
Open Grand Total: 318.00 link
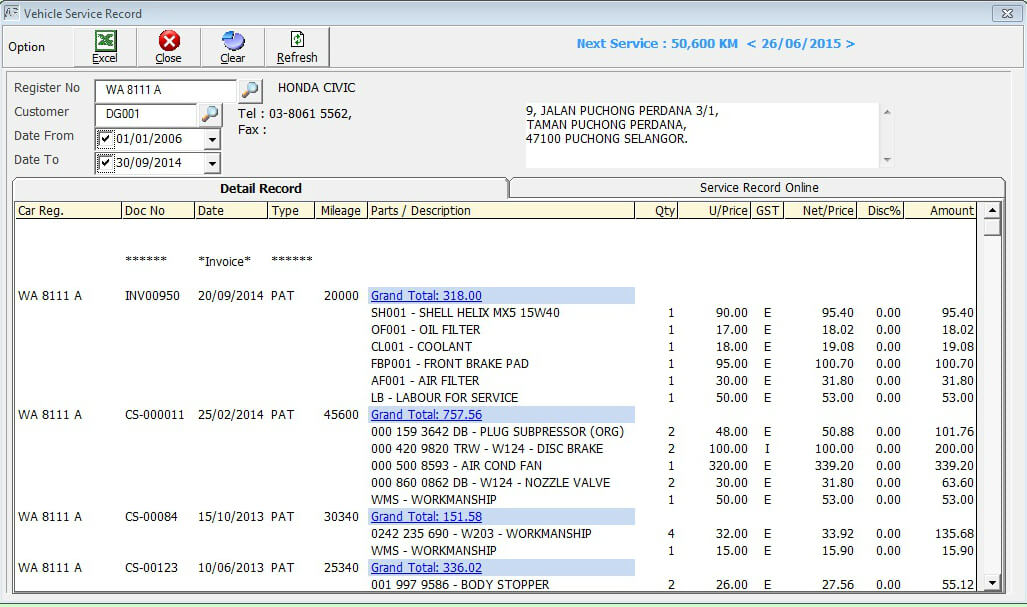tap(426, 296)
